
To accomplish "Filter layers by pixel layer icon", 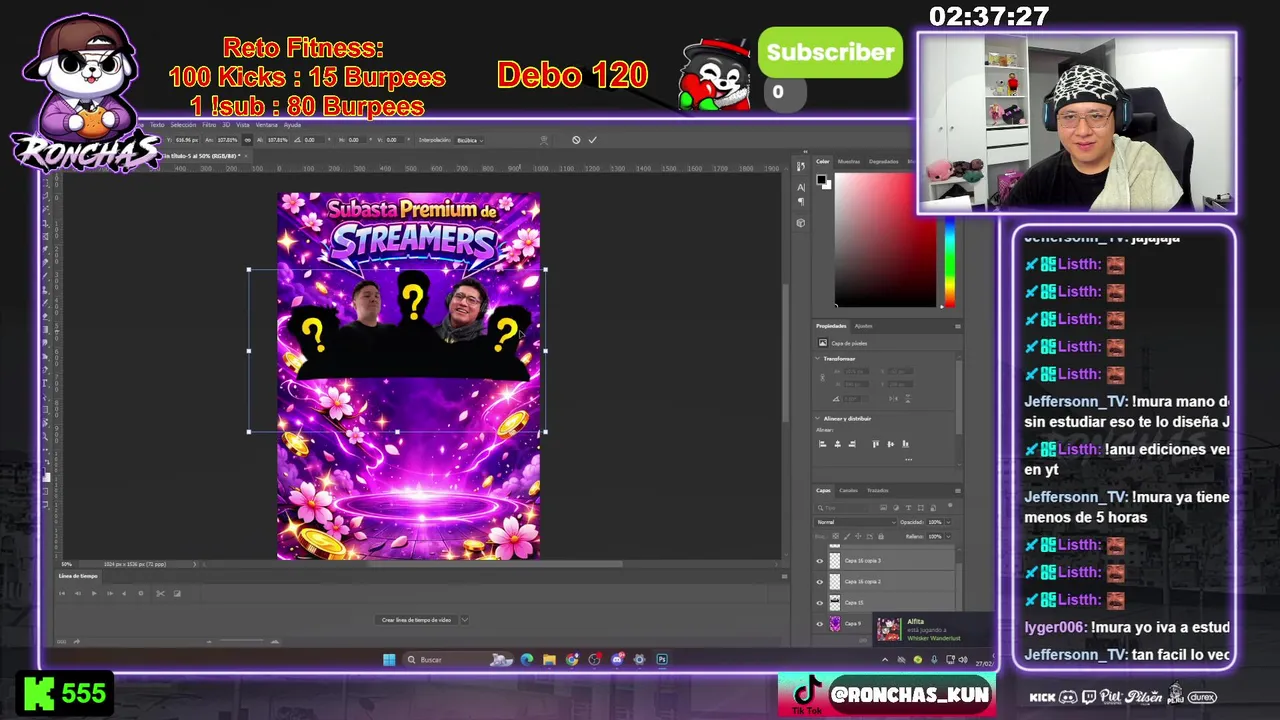I will point(883,507).
